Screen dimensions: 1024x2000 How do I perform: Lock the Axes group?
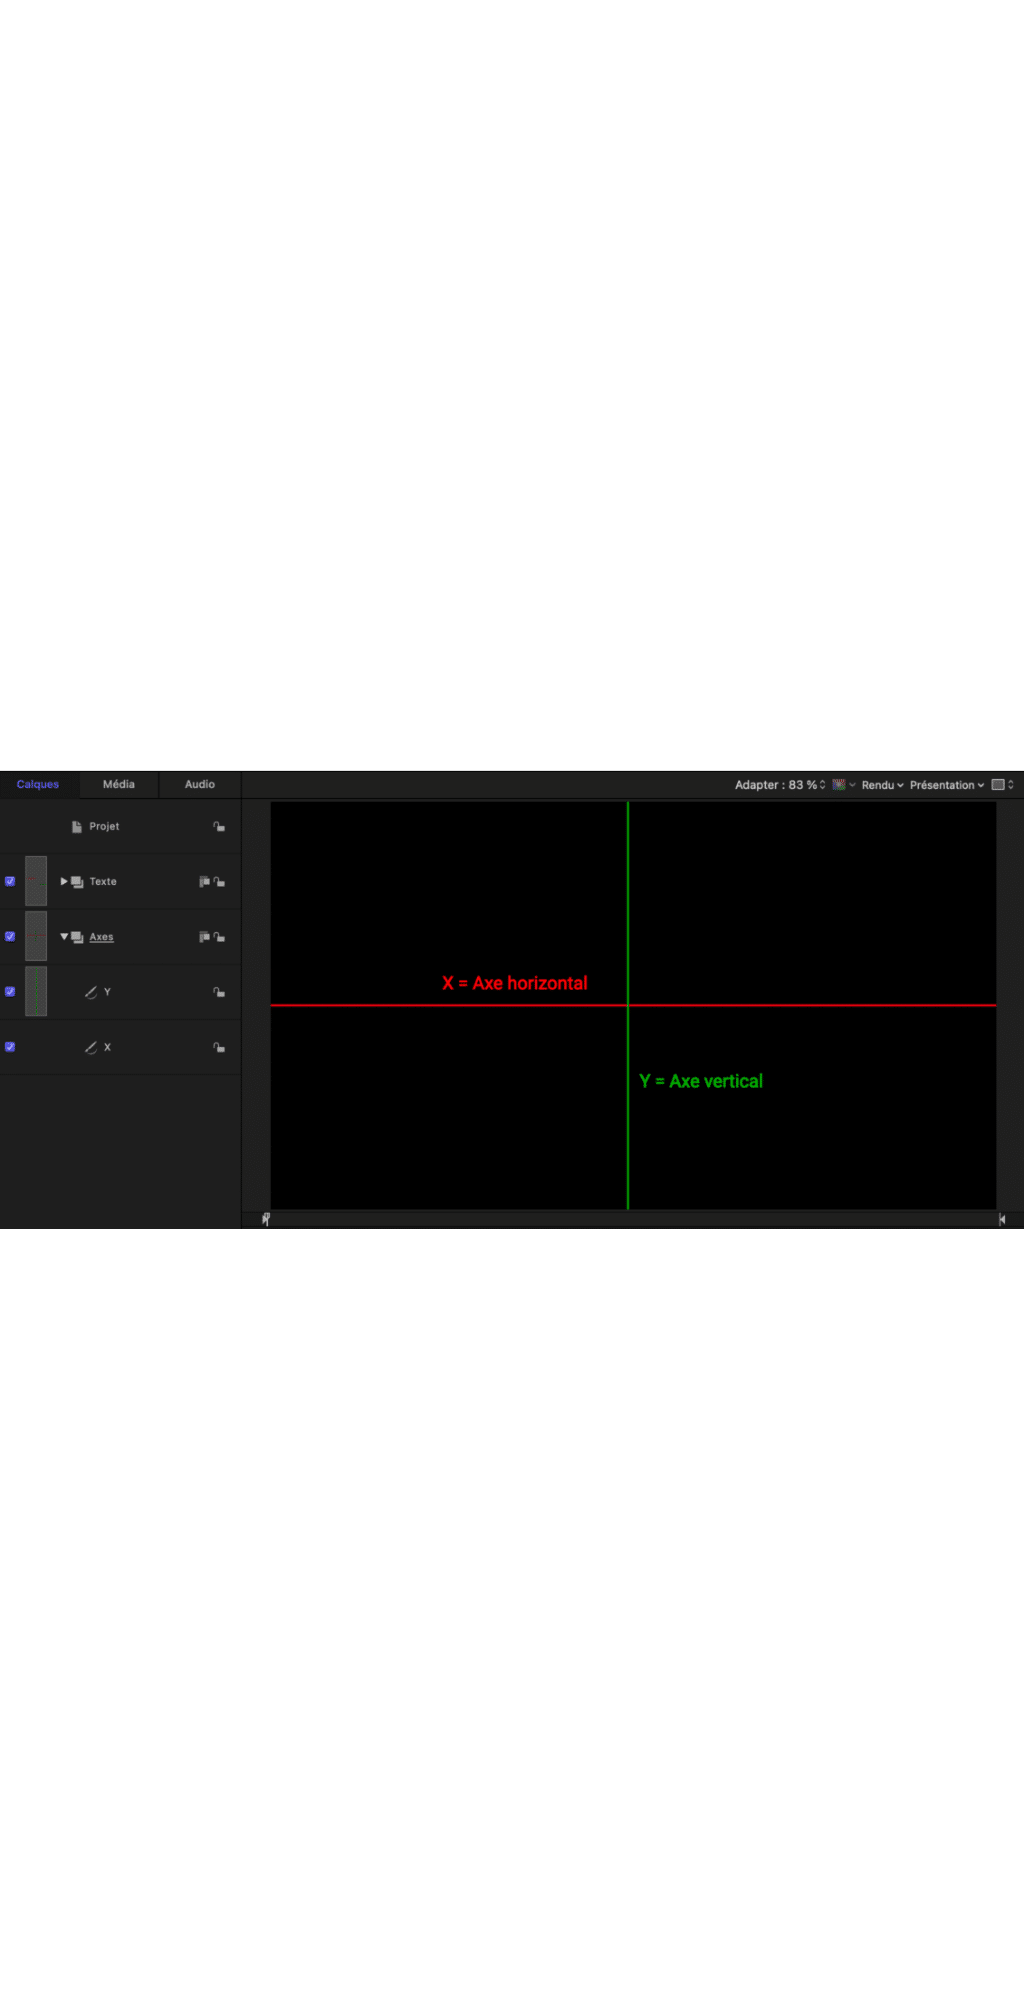(219, 937)
